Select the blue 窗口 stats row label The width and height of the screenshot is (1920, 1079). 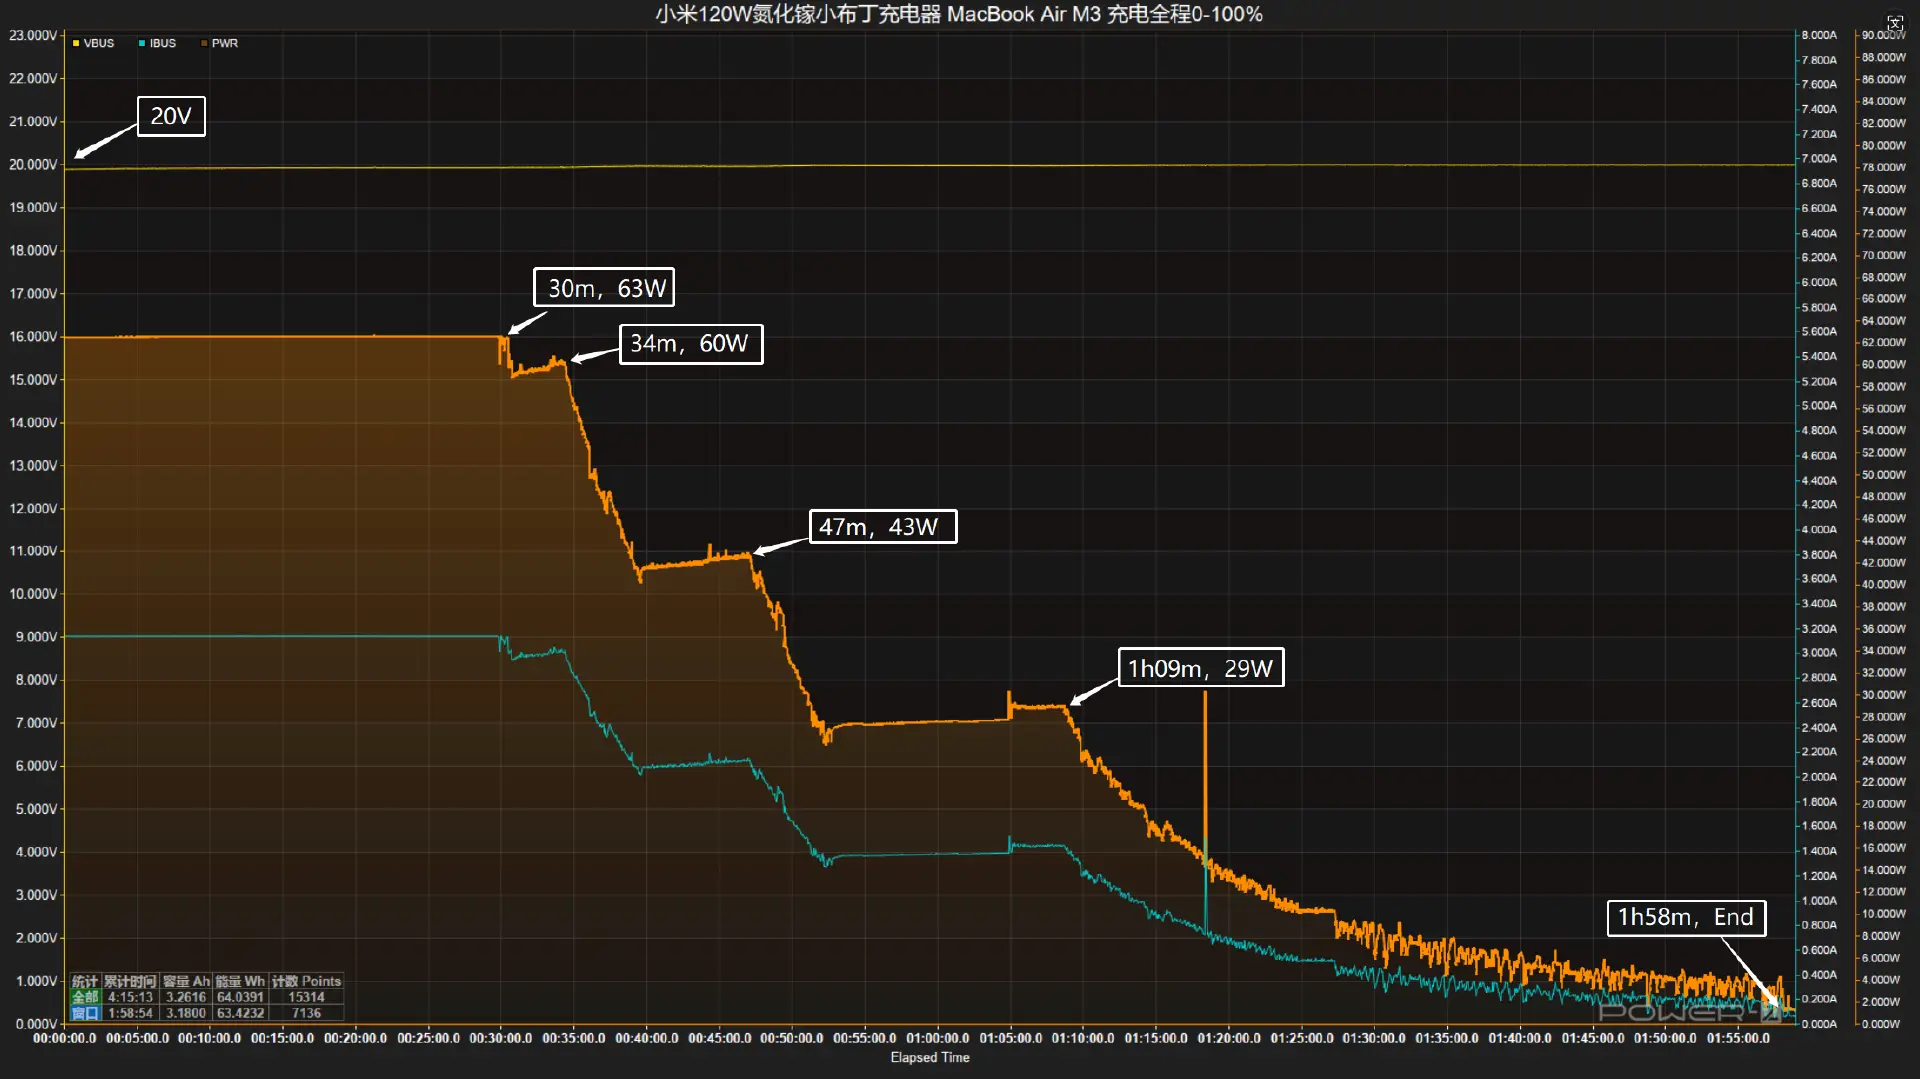click(85, 1013)
